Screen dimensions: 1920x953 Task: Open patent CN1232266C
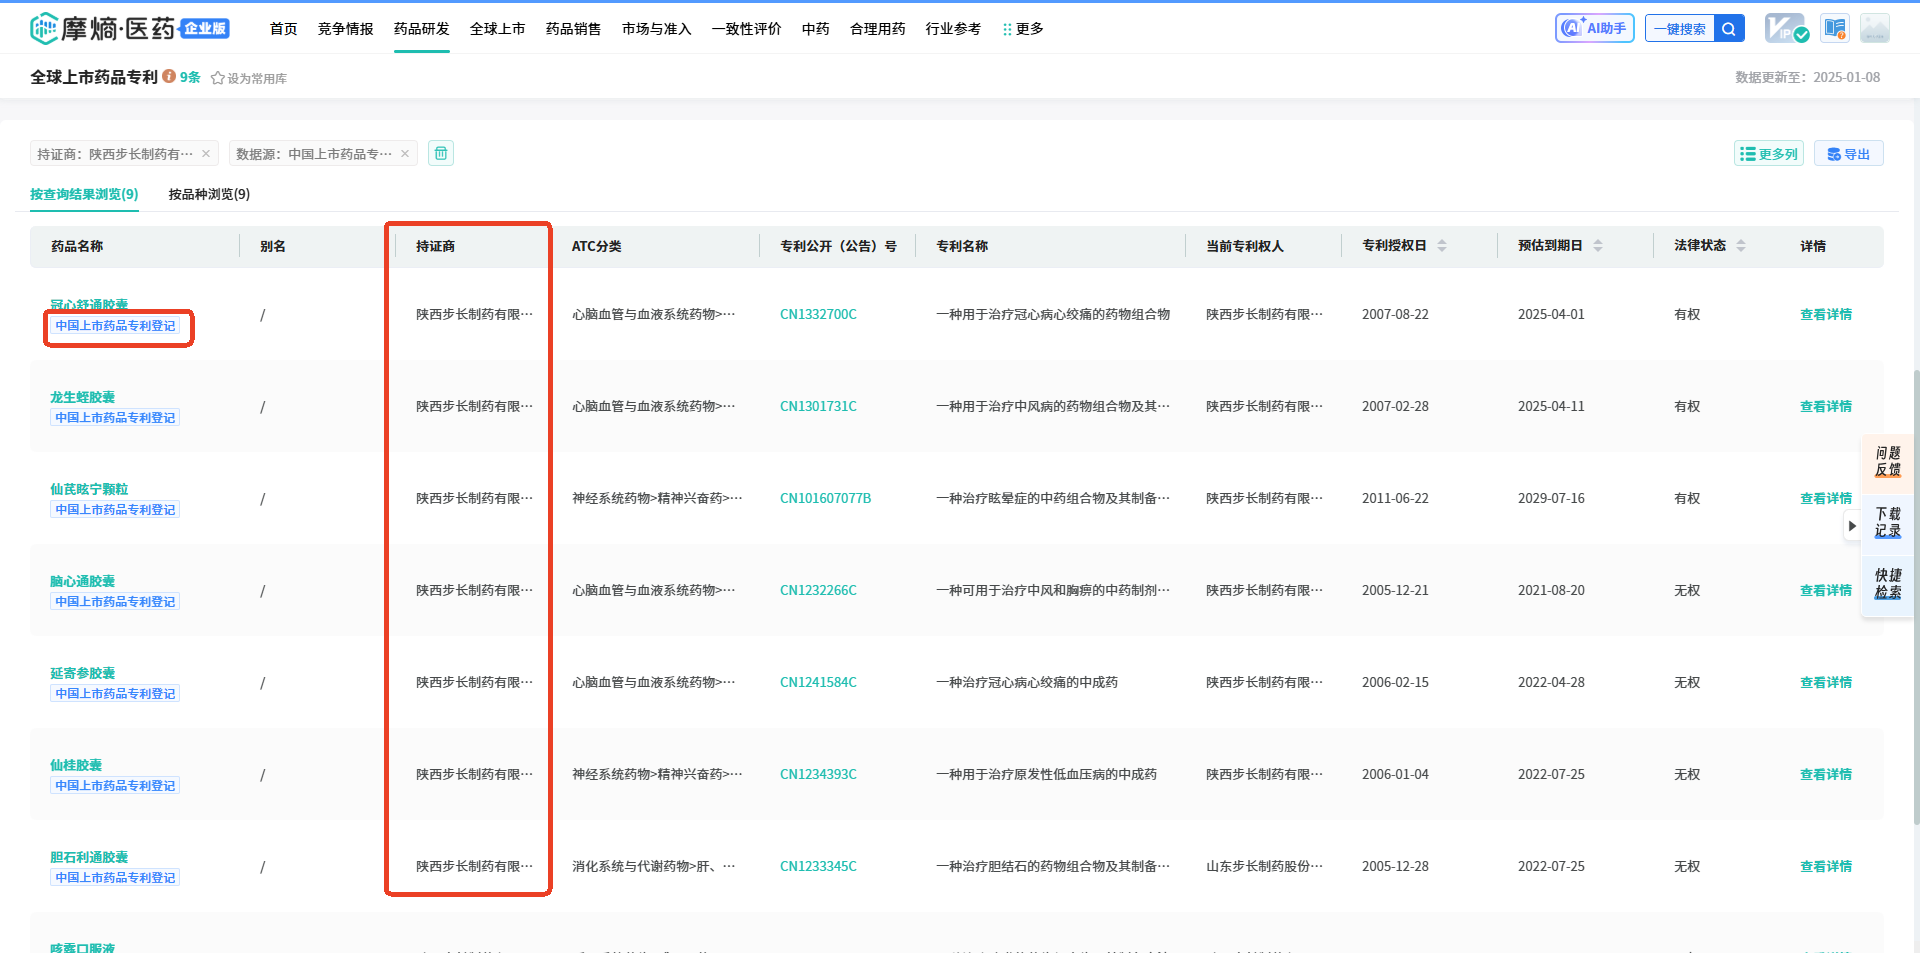click(818, 590)
